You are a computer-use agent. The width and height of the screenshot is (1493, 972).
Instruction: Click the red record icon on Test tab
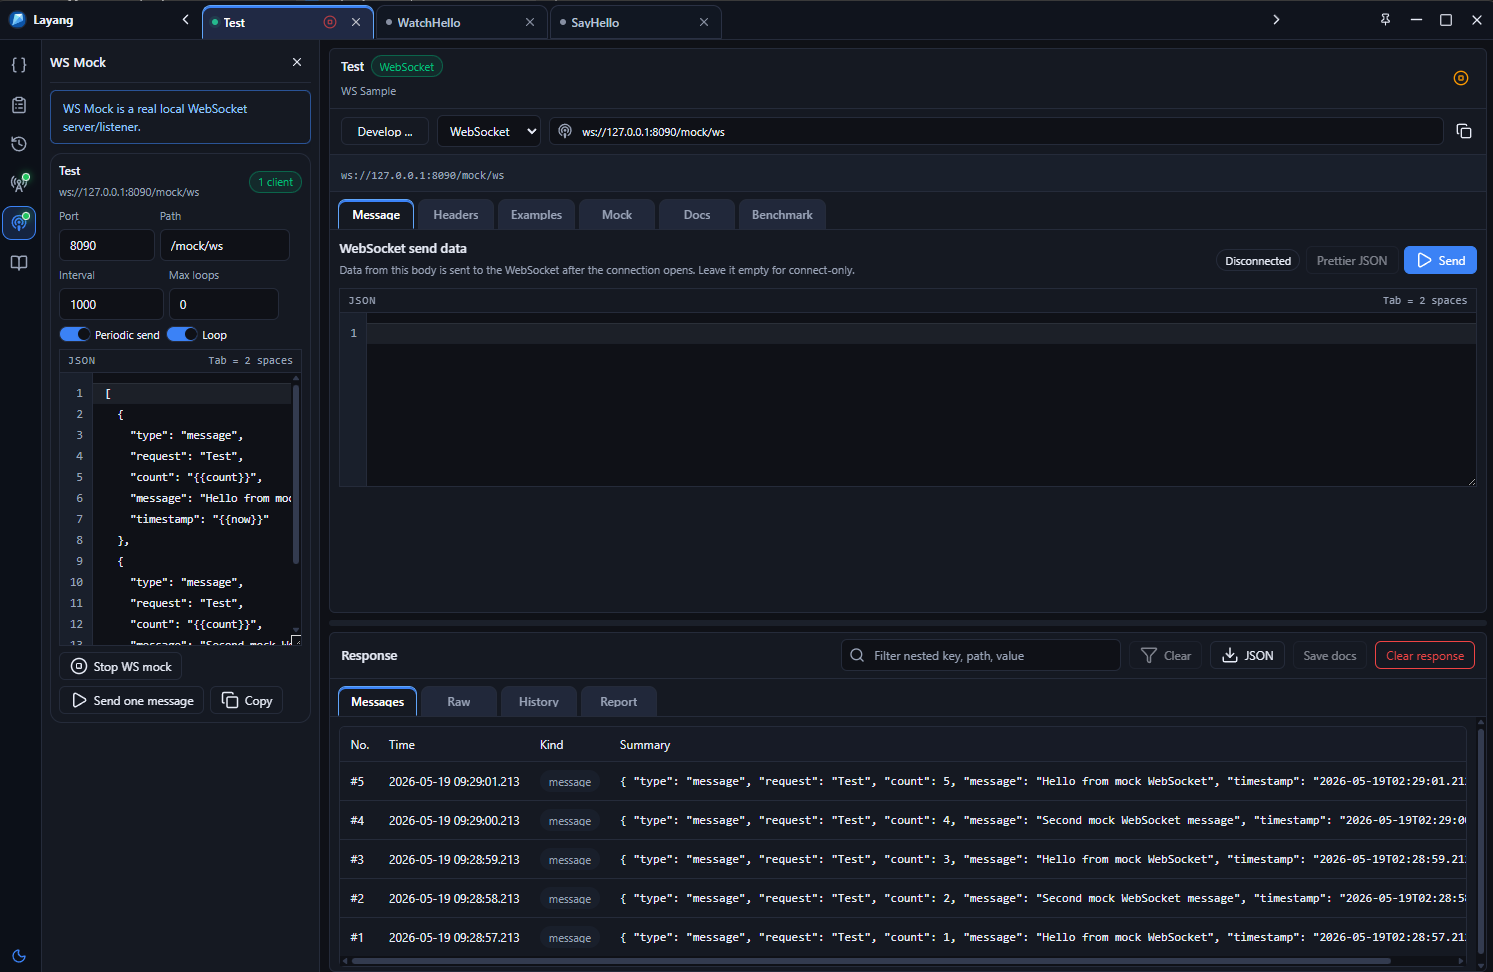330,22
